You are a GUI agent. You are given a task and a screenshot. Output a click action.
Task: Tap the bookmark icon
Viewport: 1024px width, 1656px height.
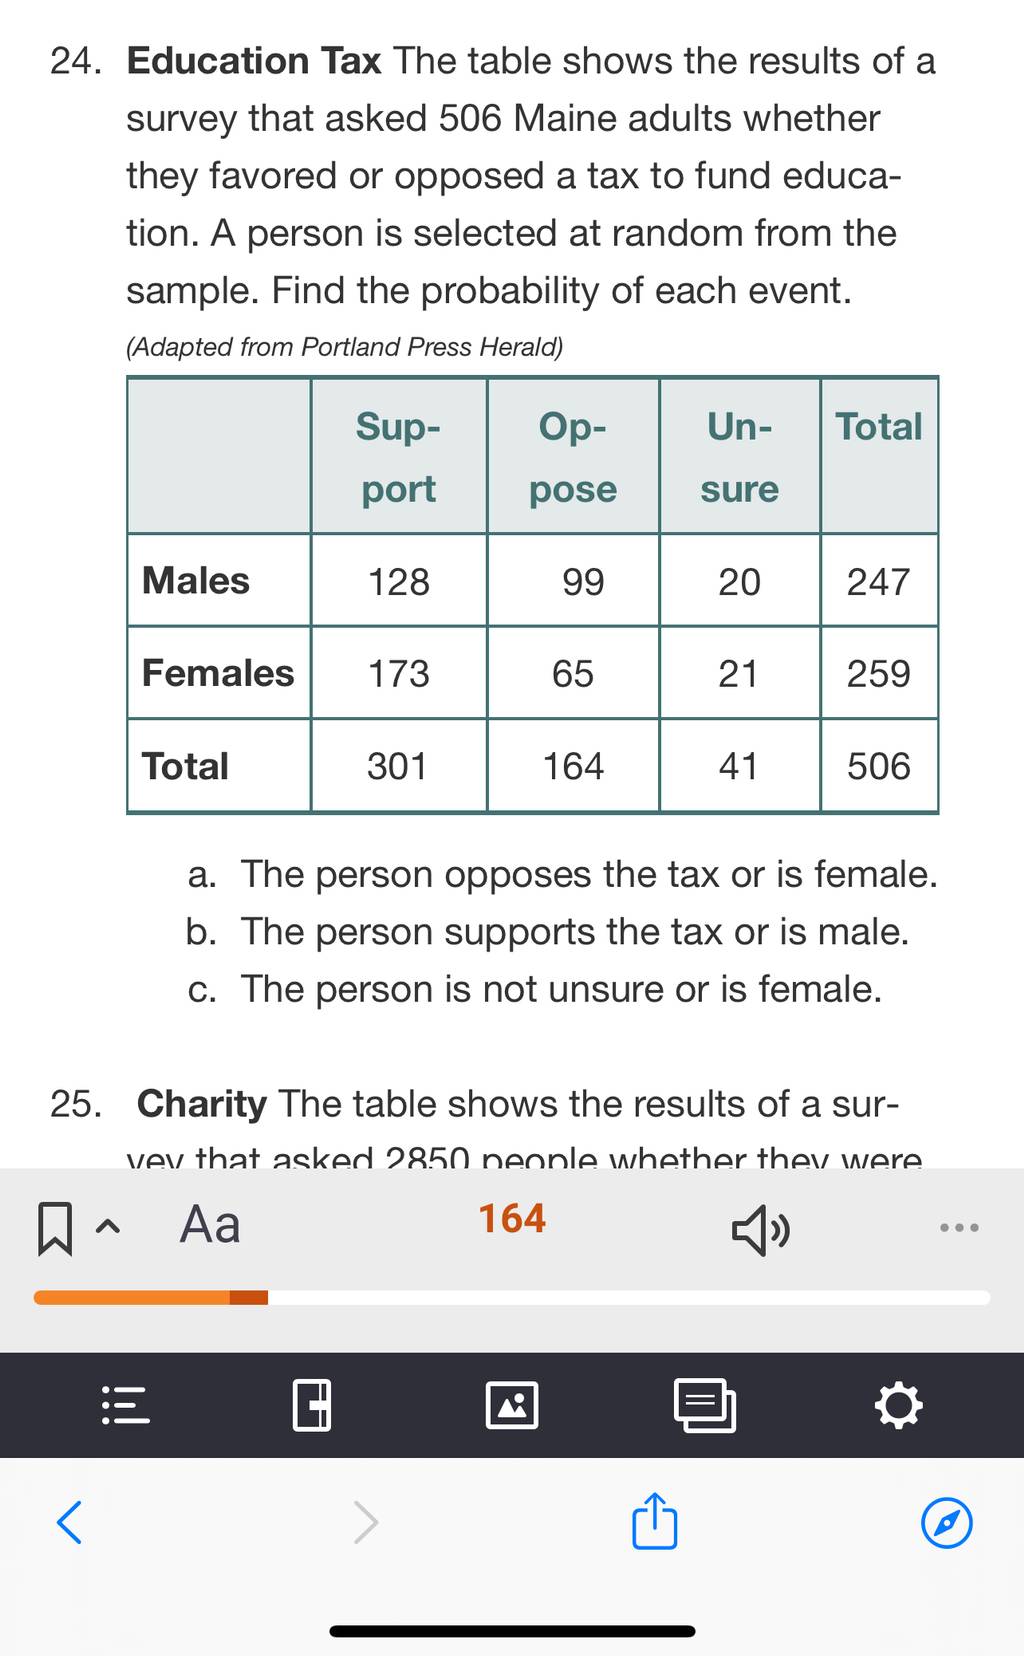[x=54, y=1228]
